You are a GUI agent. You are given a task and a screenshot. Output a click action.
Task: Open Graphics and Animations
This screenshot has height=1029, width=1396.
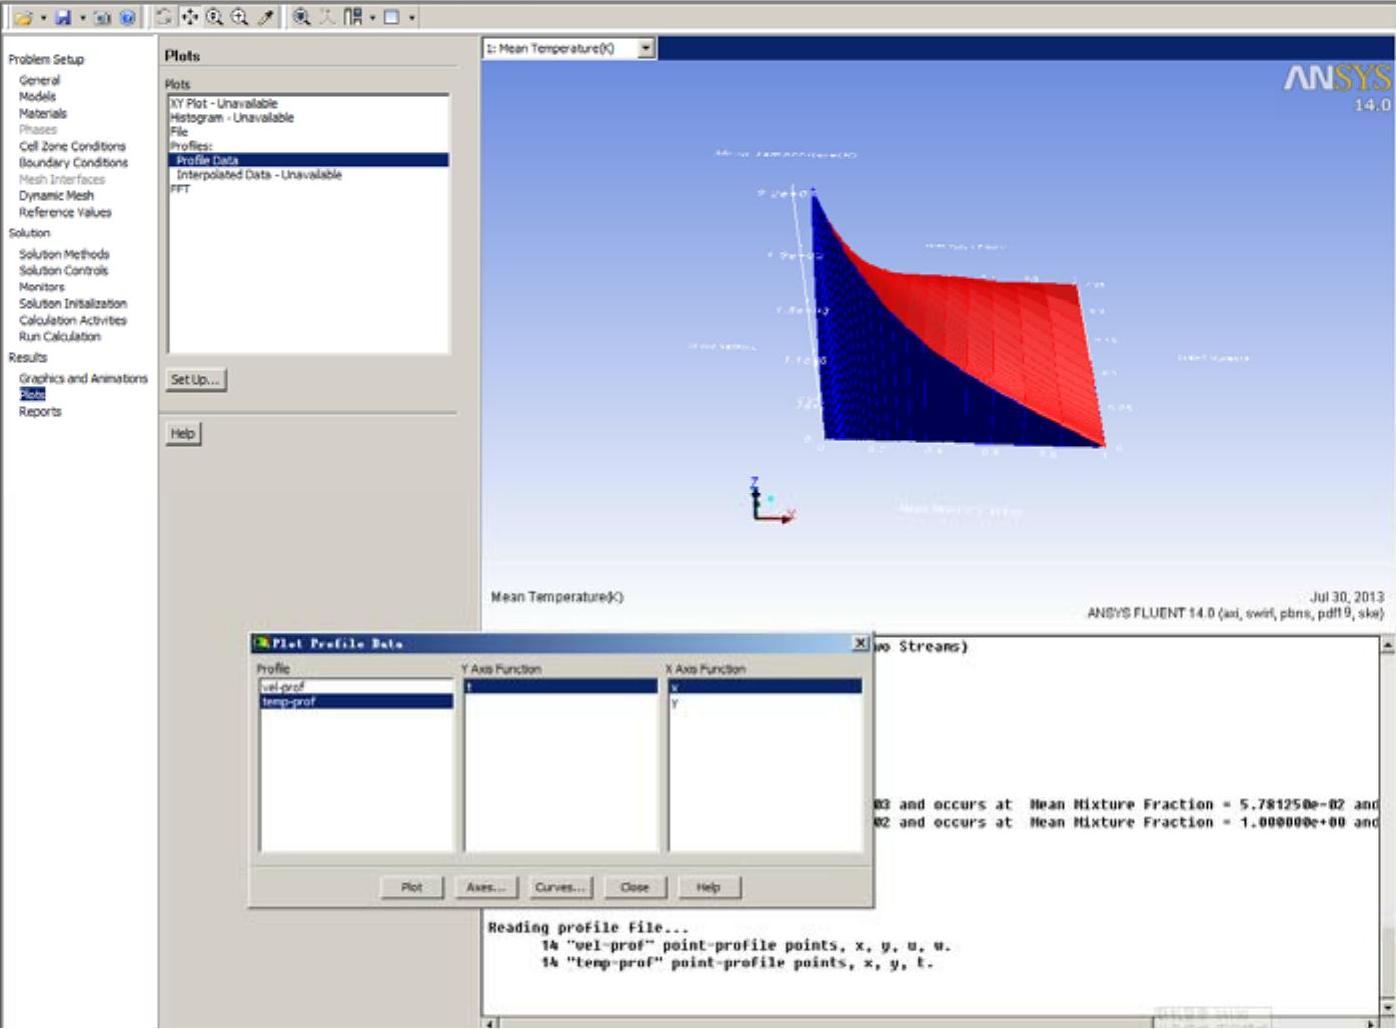[83, 379]
